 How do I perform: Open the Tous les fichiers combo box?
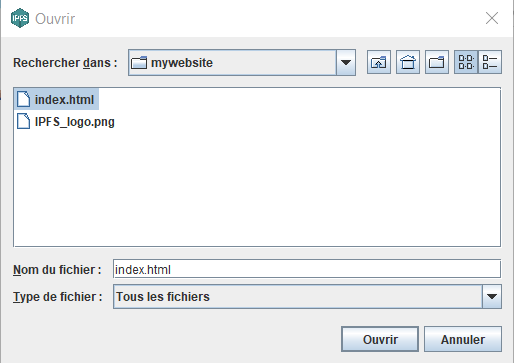click(x=307, y=296)
